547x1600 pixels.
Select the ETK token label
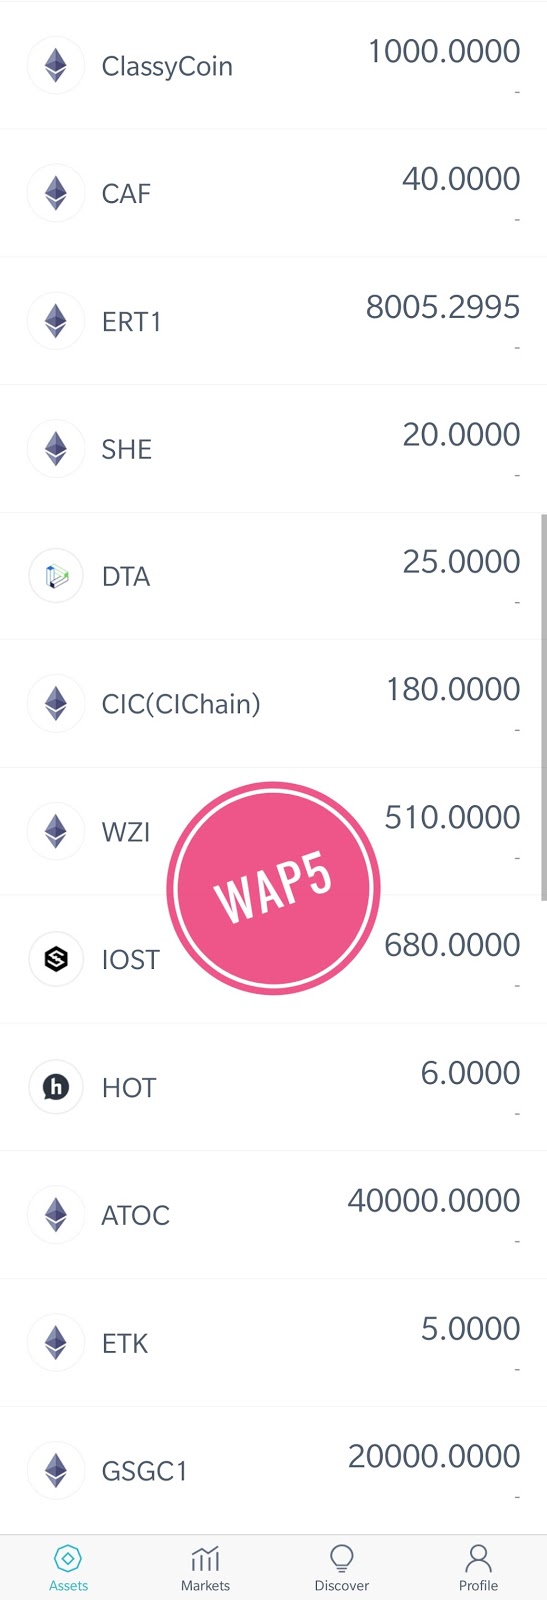coord(125,1343)
